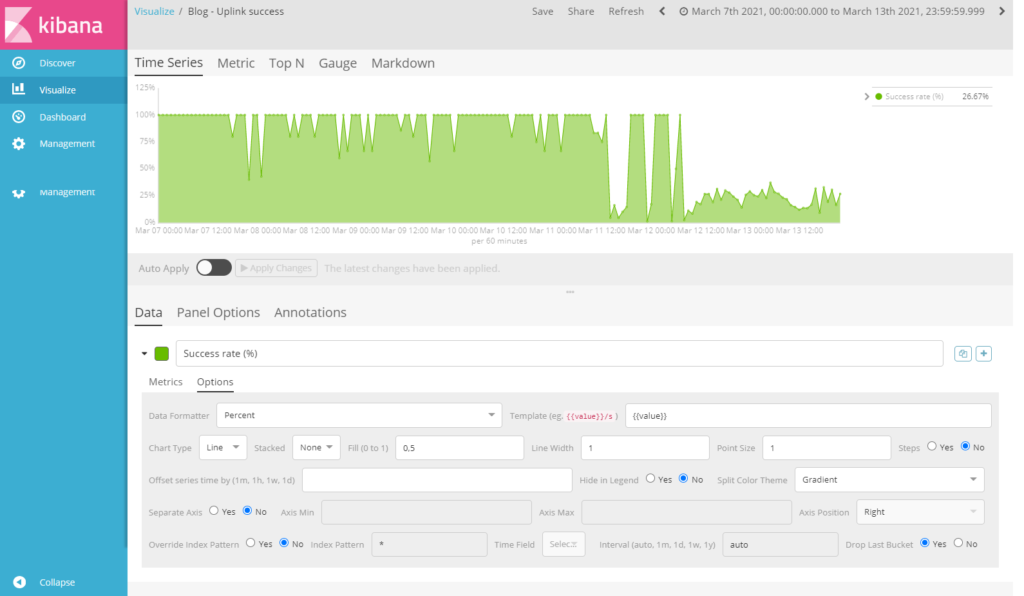1024x596 pixels.
Task: Open the Panel Options tab
Action: click(x=218, y=313)
